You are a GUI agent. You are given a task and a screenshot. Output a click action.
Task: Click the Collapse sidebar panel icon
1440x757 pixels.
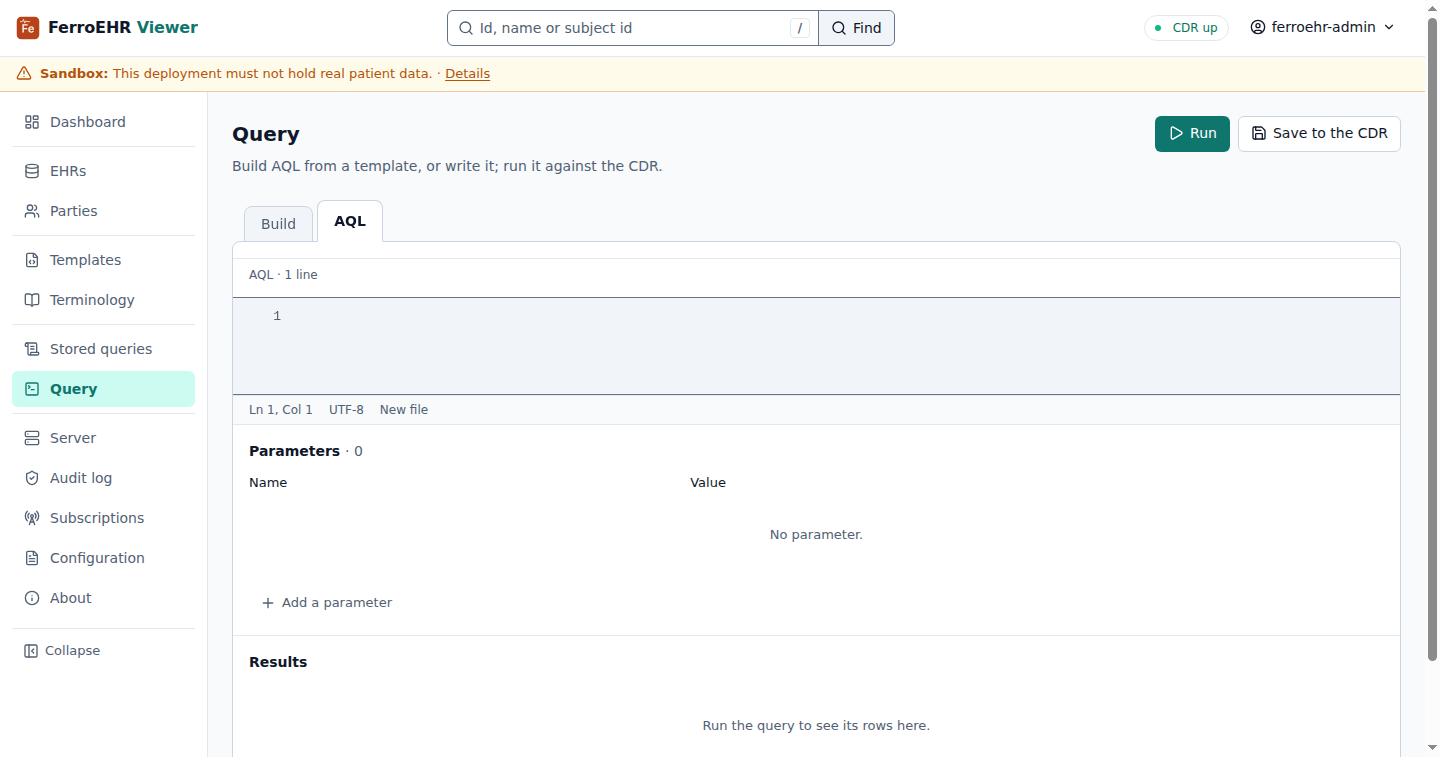pos(31,651)
